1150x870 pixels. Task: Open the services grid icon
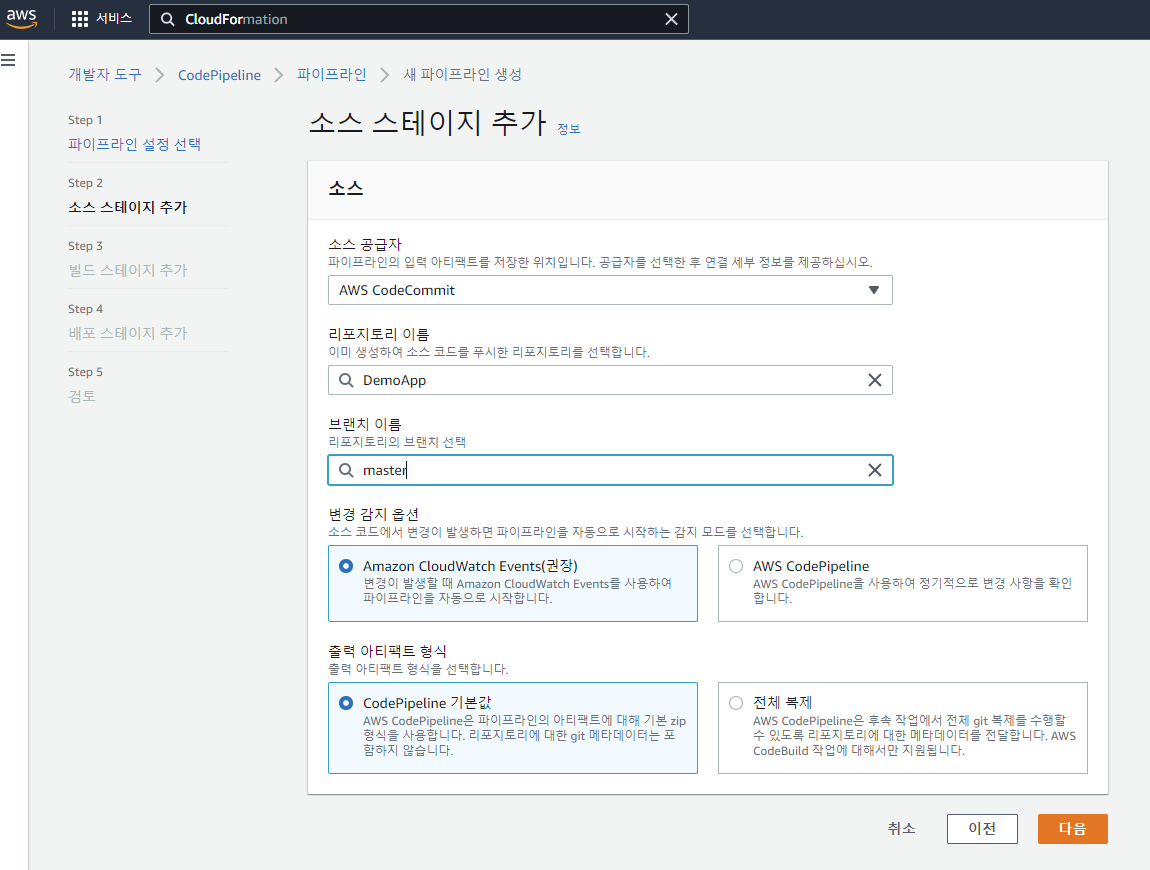pos(79,19)
